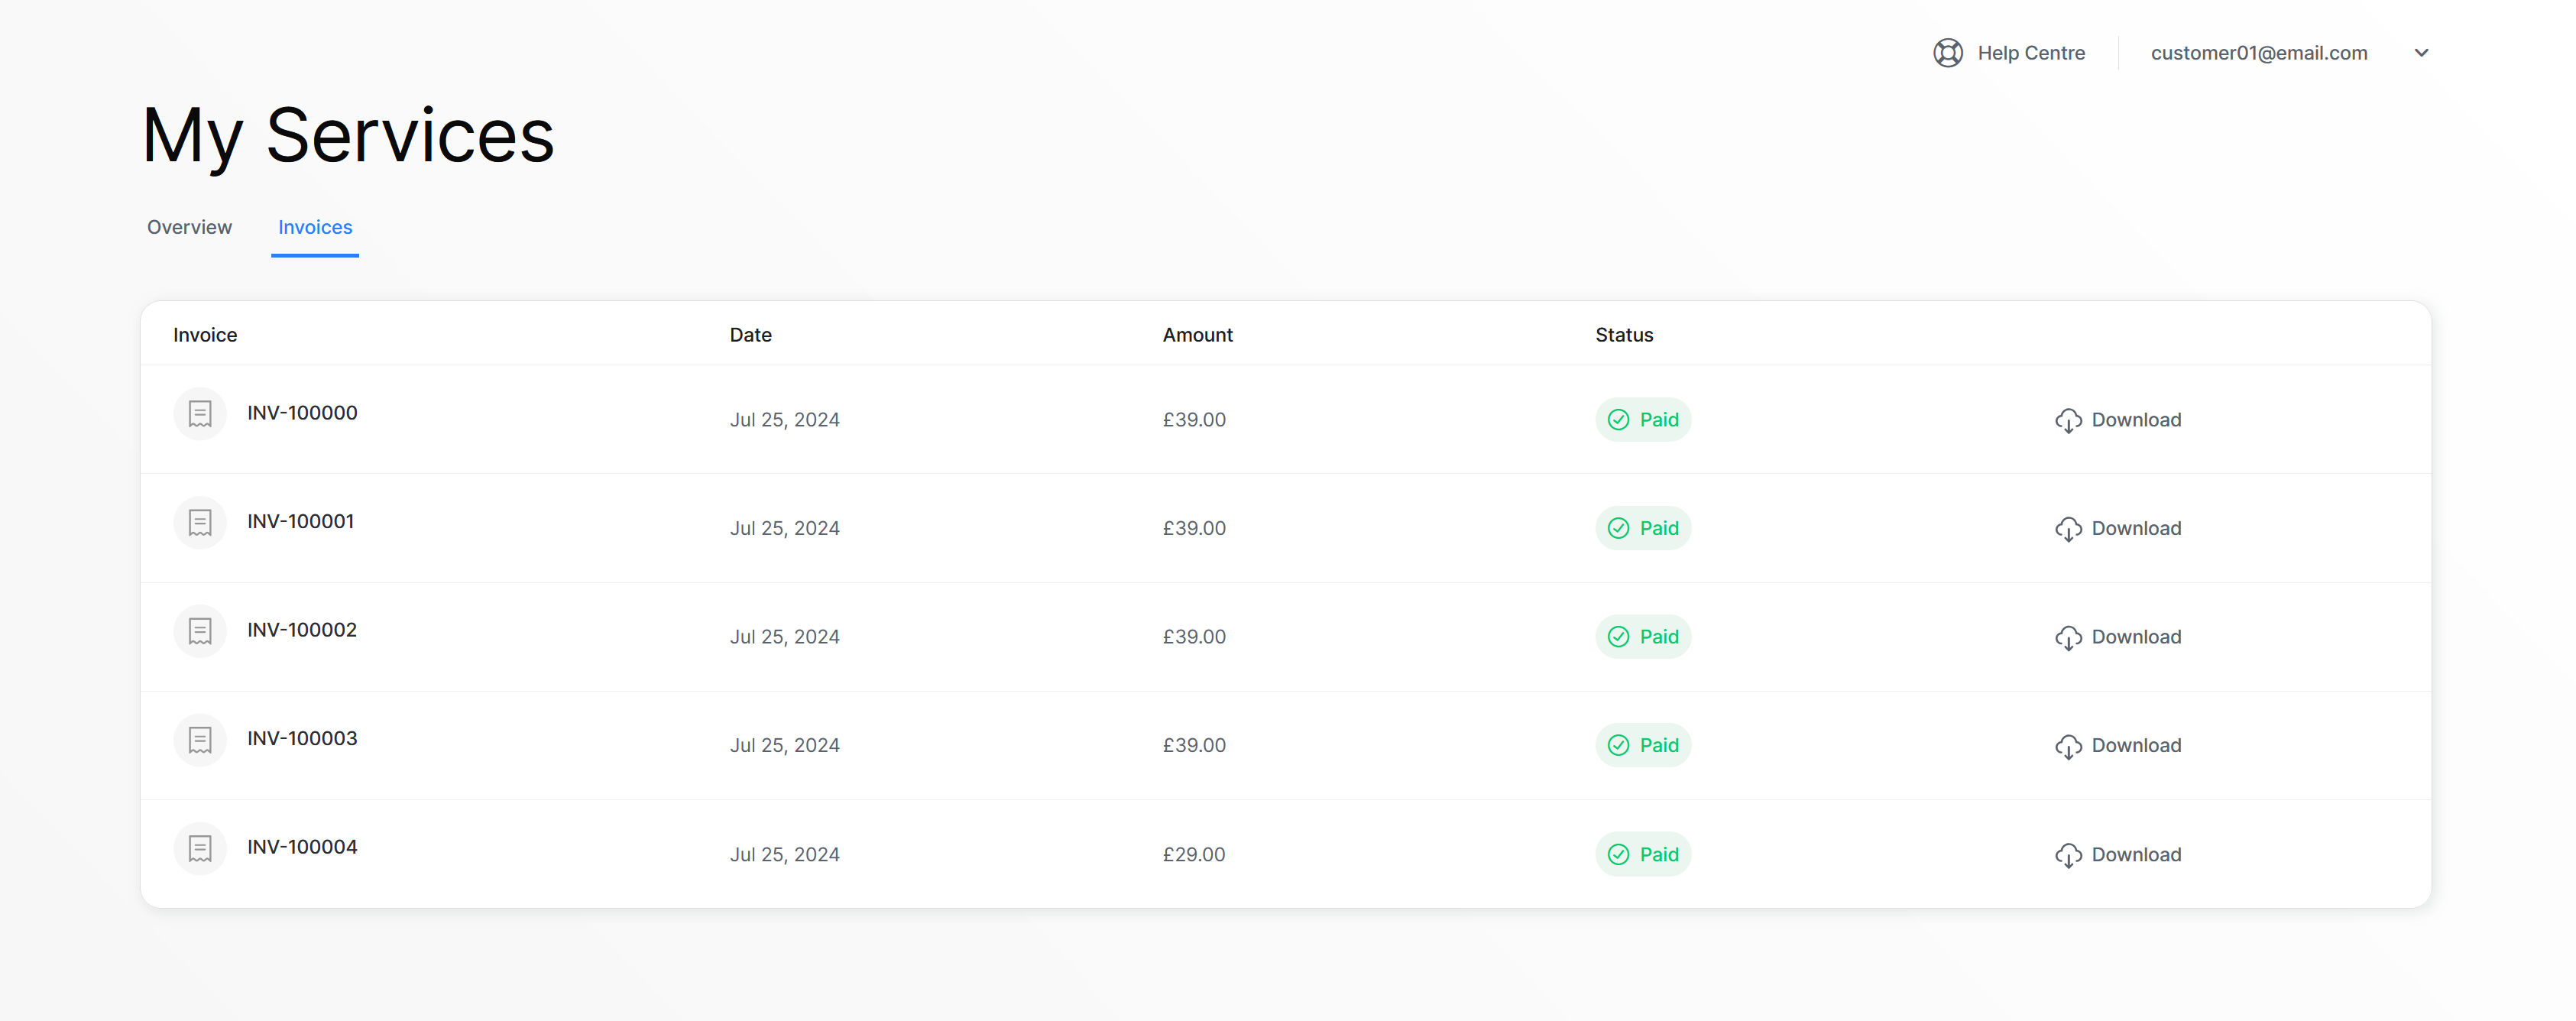Click the Paid checkmark icon for INV-100001
The height and width of the screenshot is (1021, 2576).
pyautogui.click(x=1618, y=528)
